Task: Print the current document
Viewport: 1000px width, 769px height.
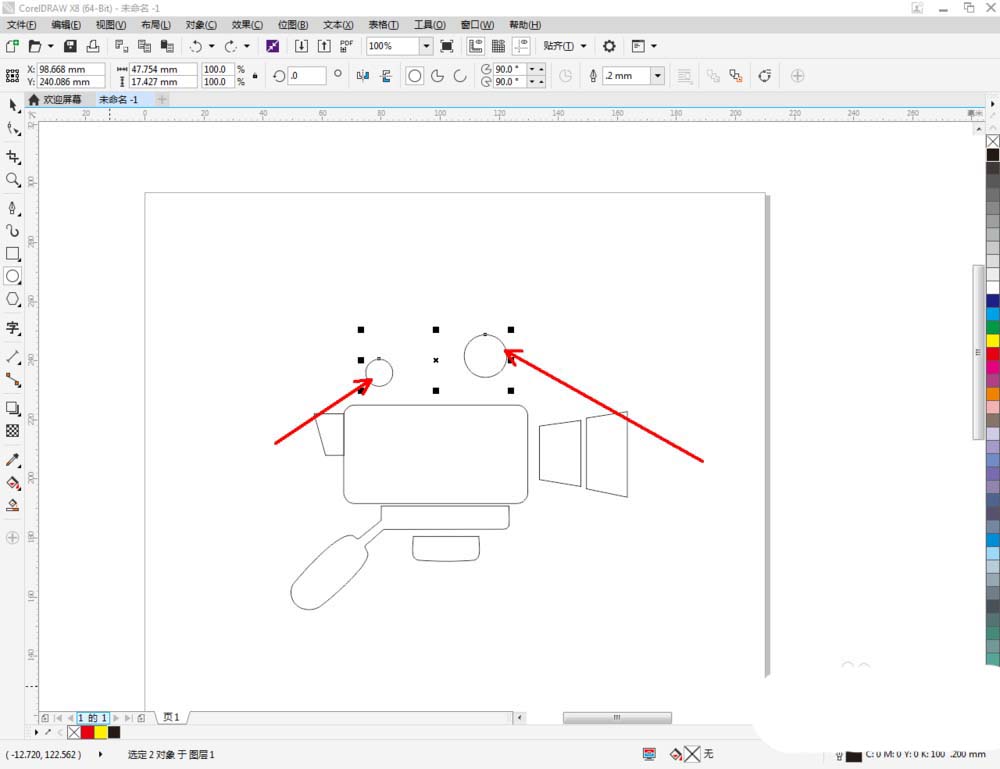Action: pyautogui.click(x=93, y=46)
